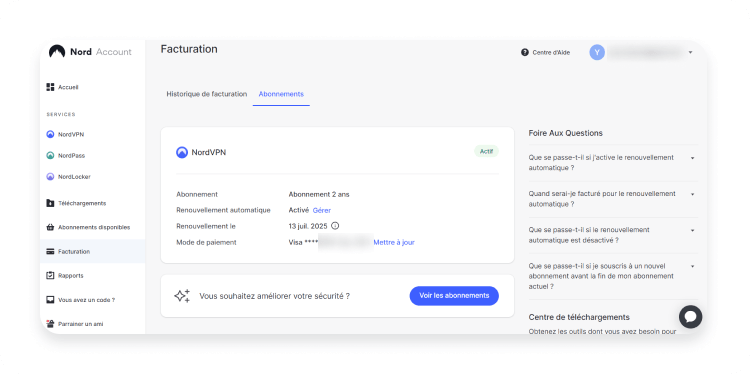Open Parrainer un ami item
750x374 pixels.
click(81, 324)
